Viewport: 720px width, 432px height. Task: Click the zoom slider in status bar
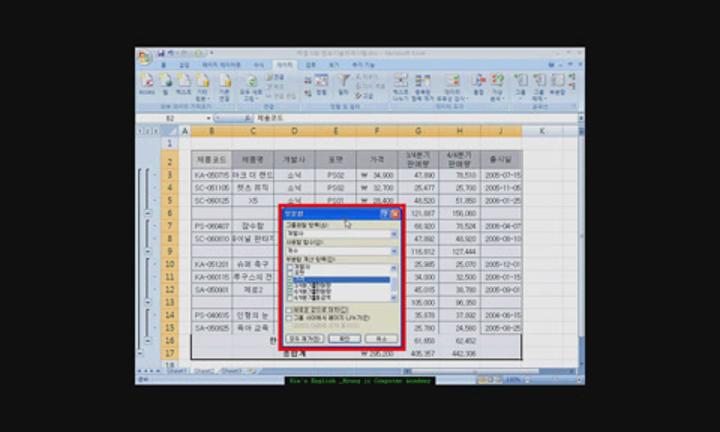pyautogui.click(x=551, y=380)
